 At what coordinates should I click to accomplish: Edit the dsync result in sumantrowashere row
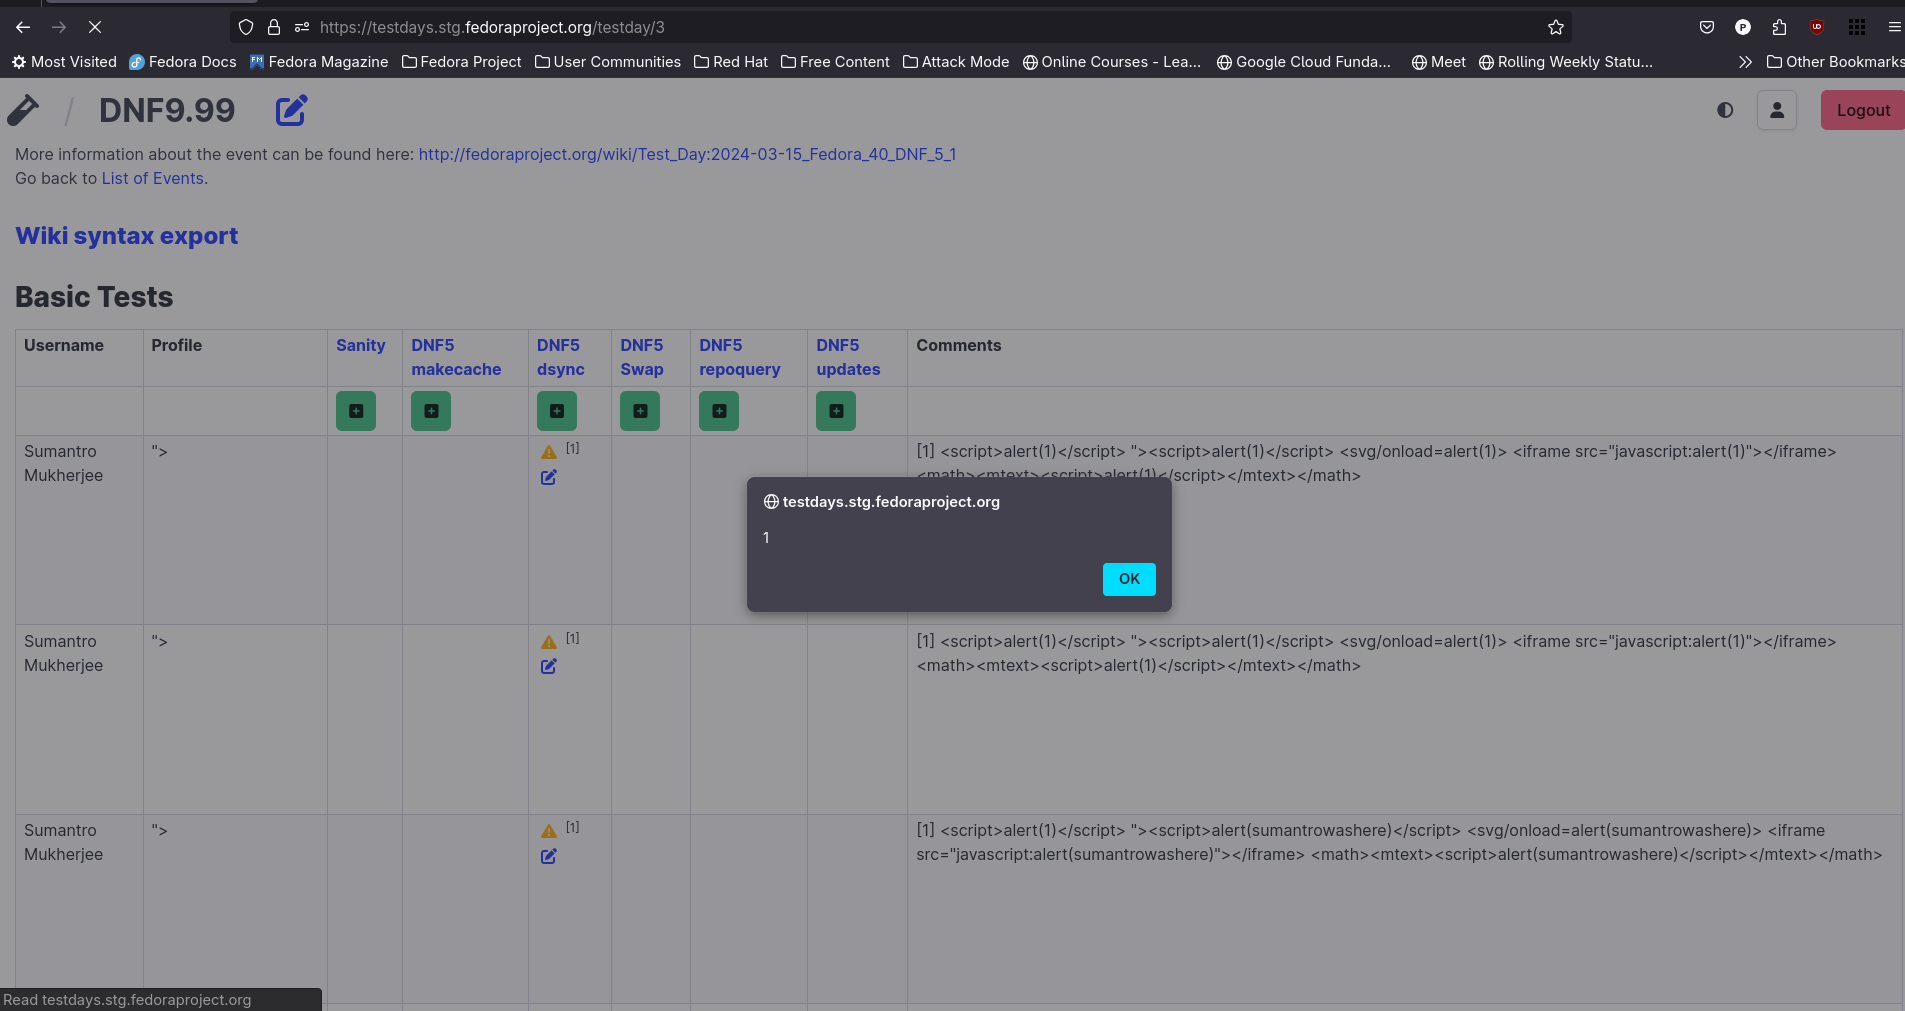tap(549, 856)
